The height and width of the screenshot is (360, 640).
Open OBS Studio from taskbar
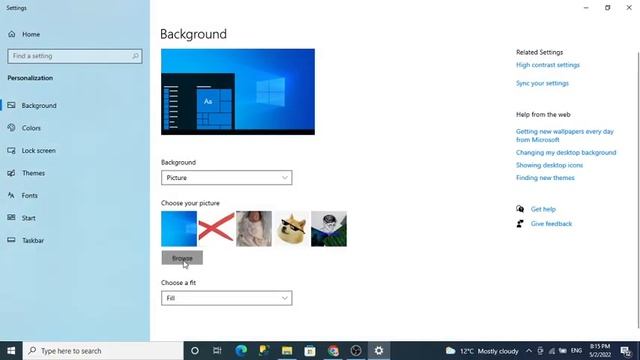356,351
